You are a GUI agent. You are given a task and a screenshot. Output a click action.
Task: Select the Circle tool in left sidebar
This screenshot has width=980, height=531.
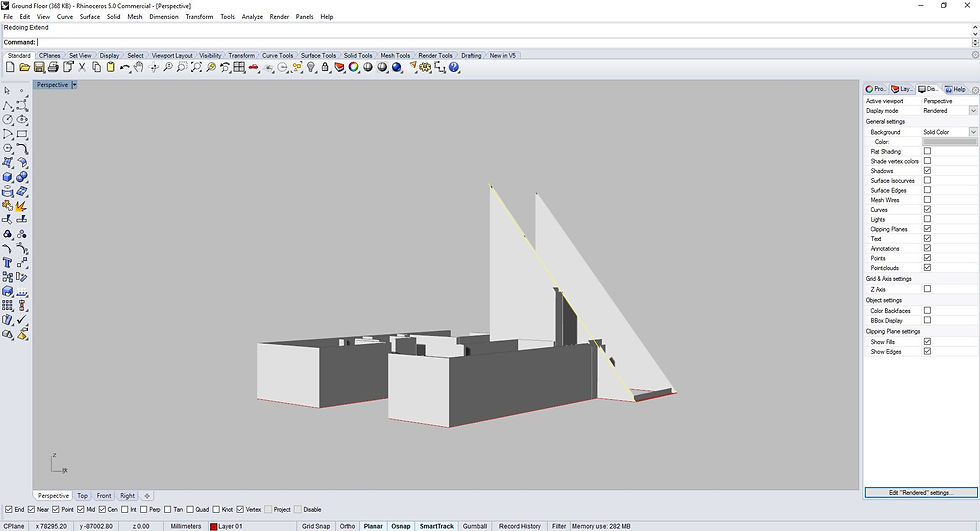pyautogui.click(x=8, y=119)
